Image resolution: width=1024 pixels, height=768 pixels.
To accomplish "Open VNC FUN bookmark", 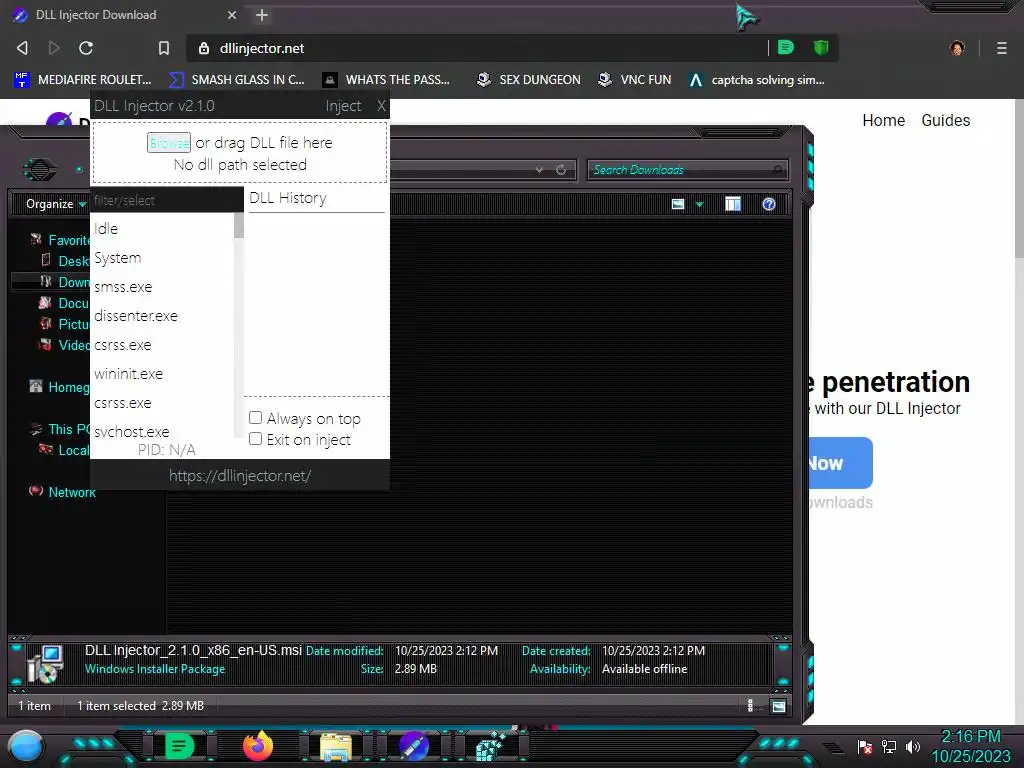I will [x=635, y=80].
